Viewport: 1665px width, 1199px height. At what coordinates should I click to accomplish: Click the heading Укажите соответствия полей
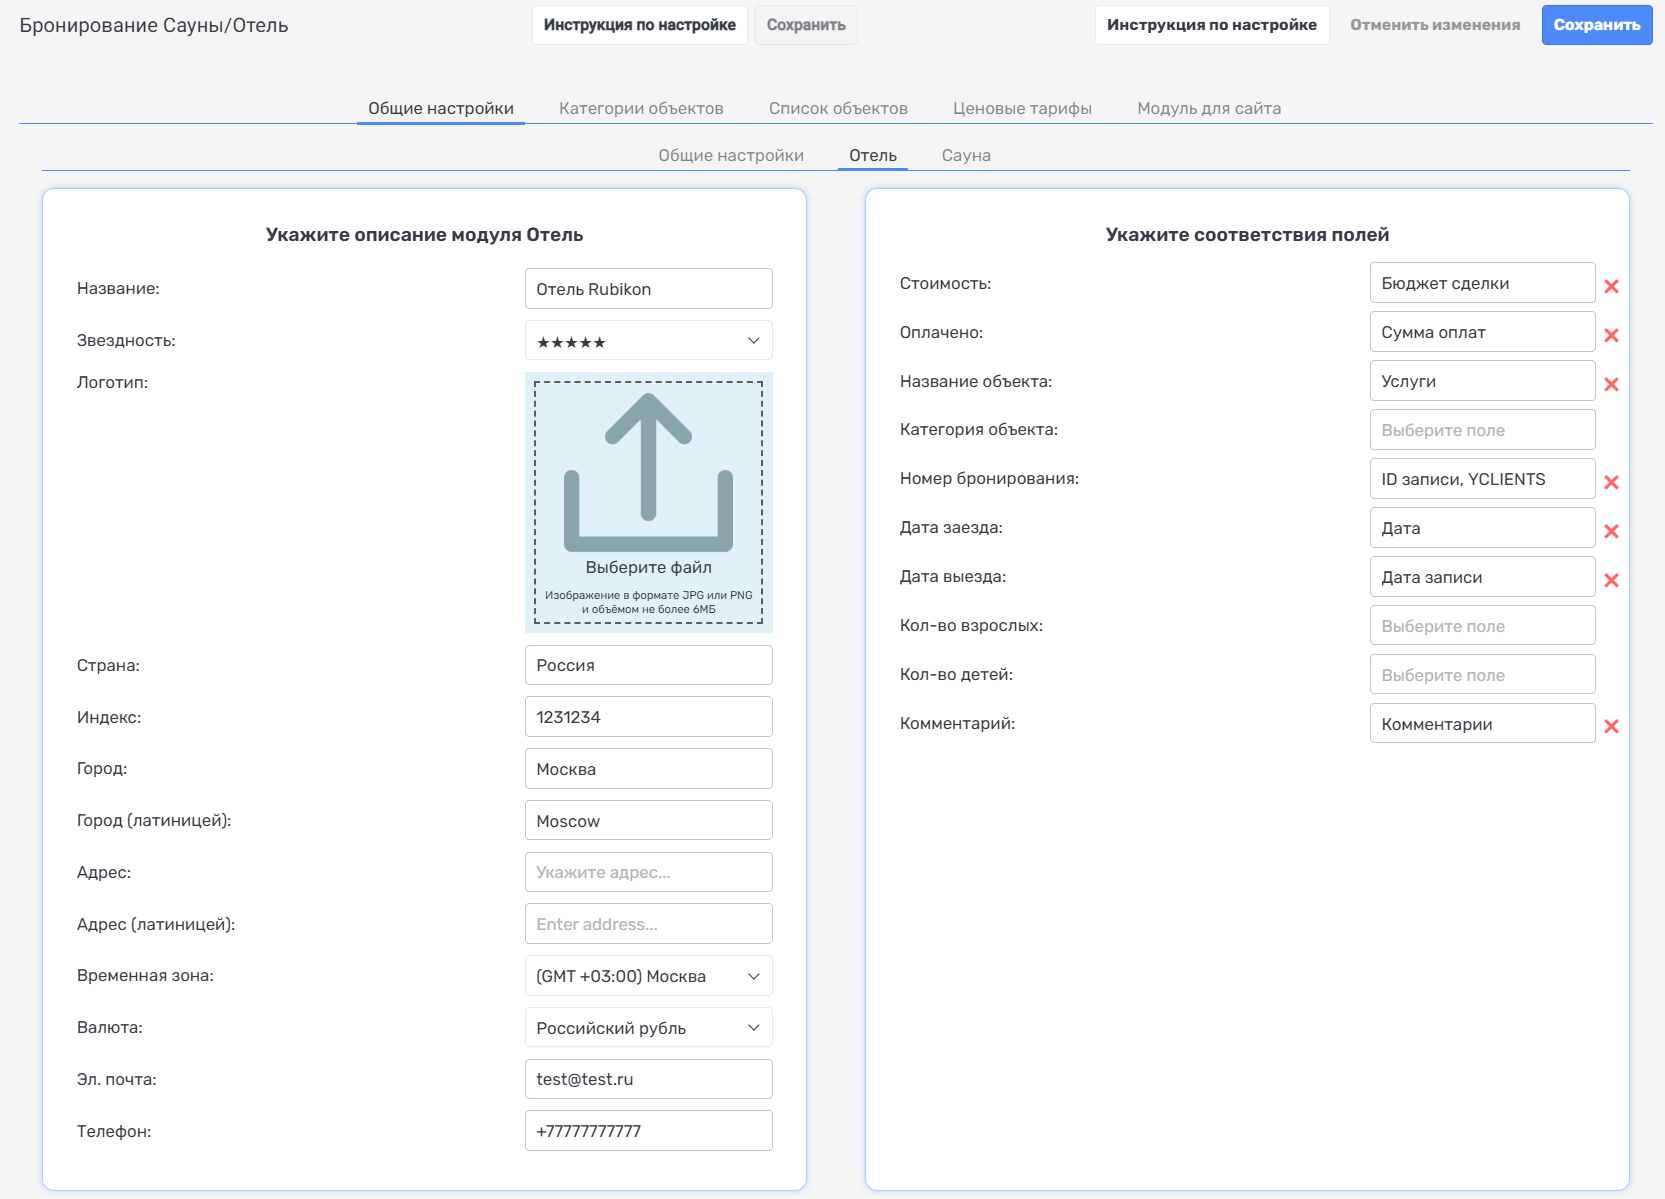point(1247,235)
